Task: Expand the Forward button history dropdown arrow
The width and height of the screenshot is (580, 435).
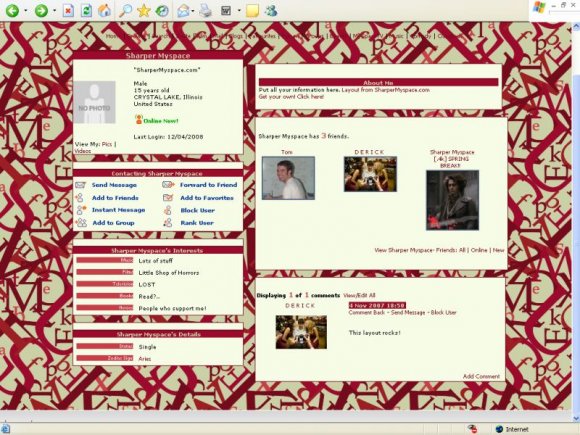Action: coord(54,11)
